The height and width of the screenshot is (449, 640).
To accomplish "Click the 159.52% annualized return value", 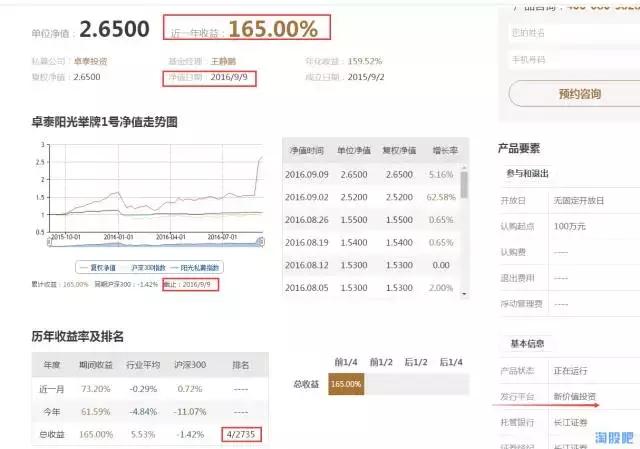I will [x=365, y=61].
